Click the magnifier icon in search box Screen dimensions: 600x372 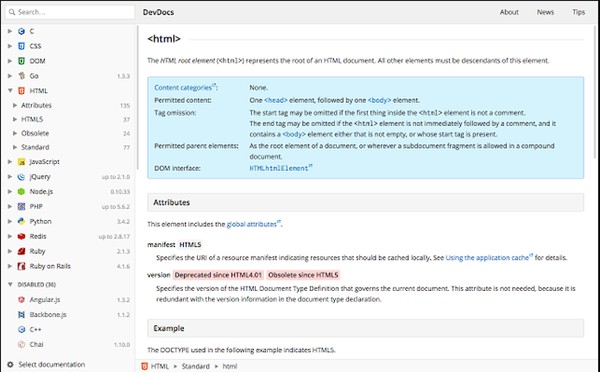[12, 12]
